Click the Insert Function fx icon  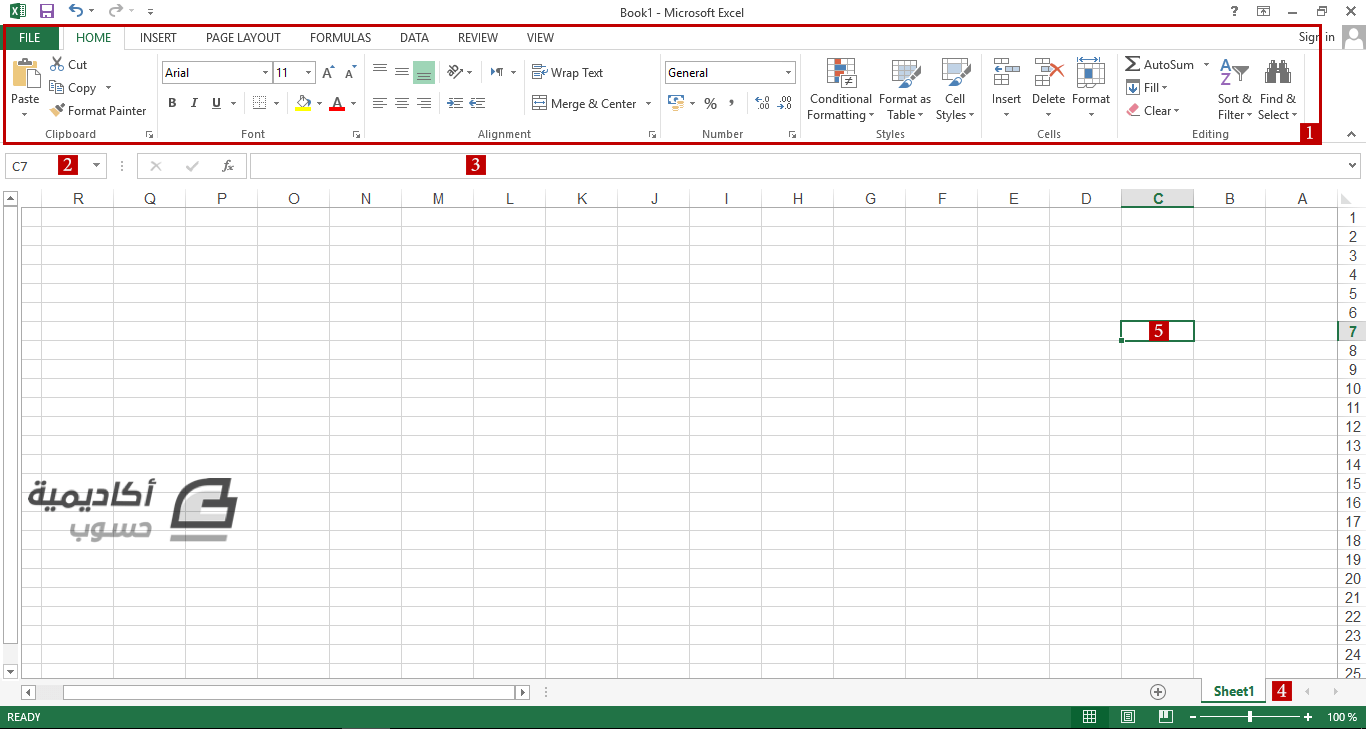[228, 166]
